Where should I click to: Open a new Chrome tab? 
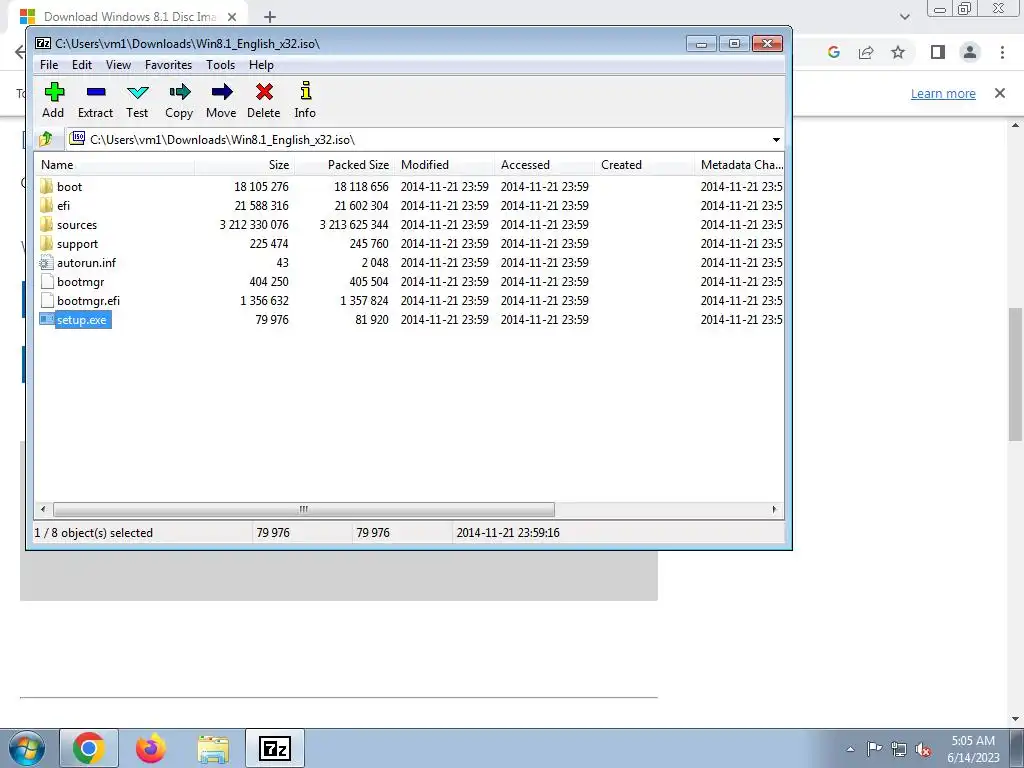(x=270, y=17)
